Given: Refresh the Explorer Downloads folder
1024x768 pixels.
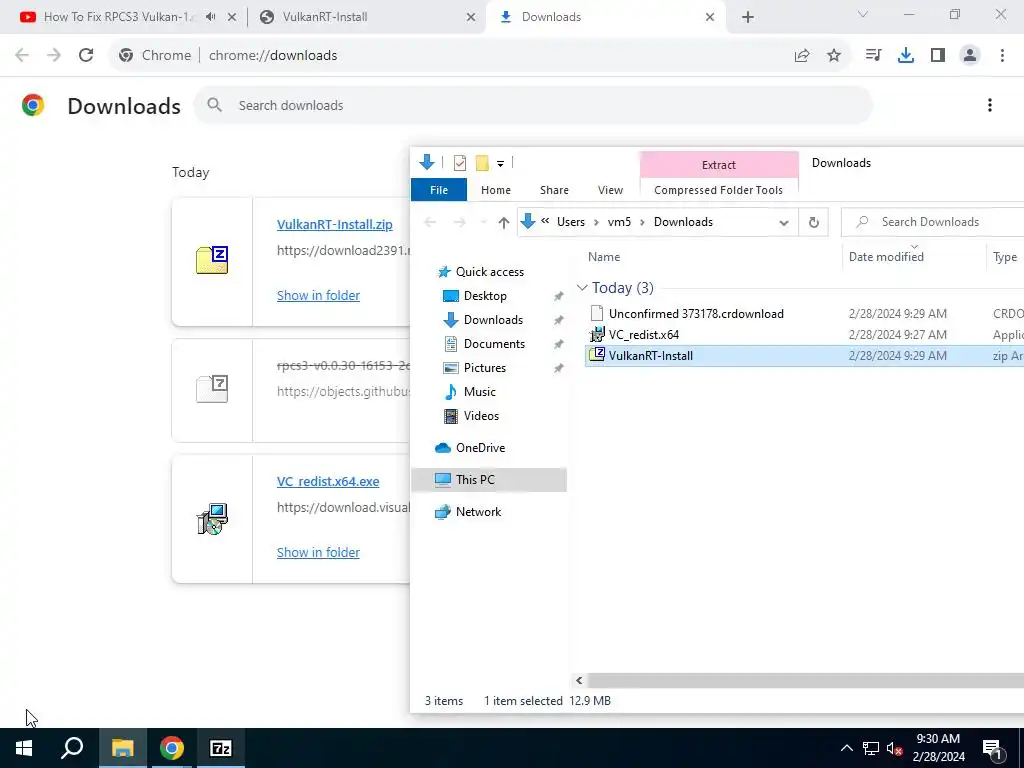Looking at the screenshot, I should pos(814,222).
